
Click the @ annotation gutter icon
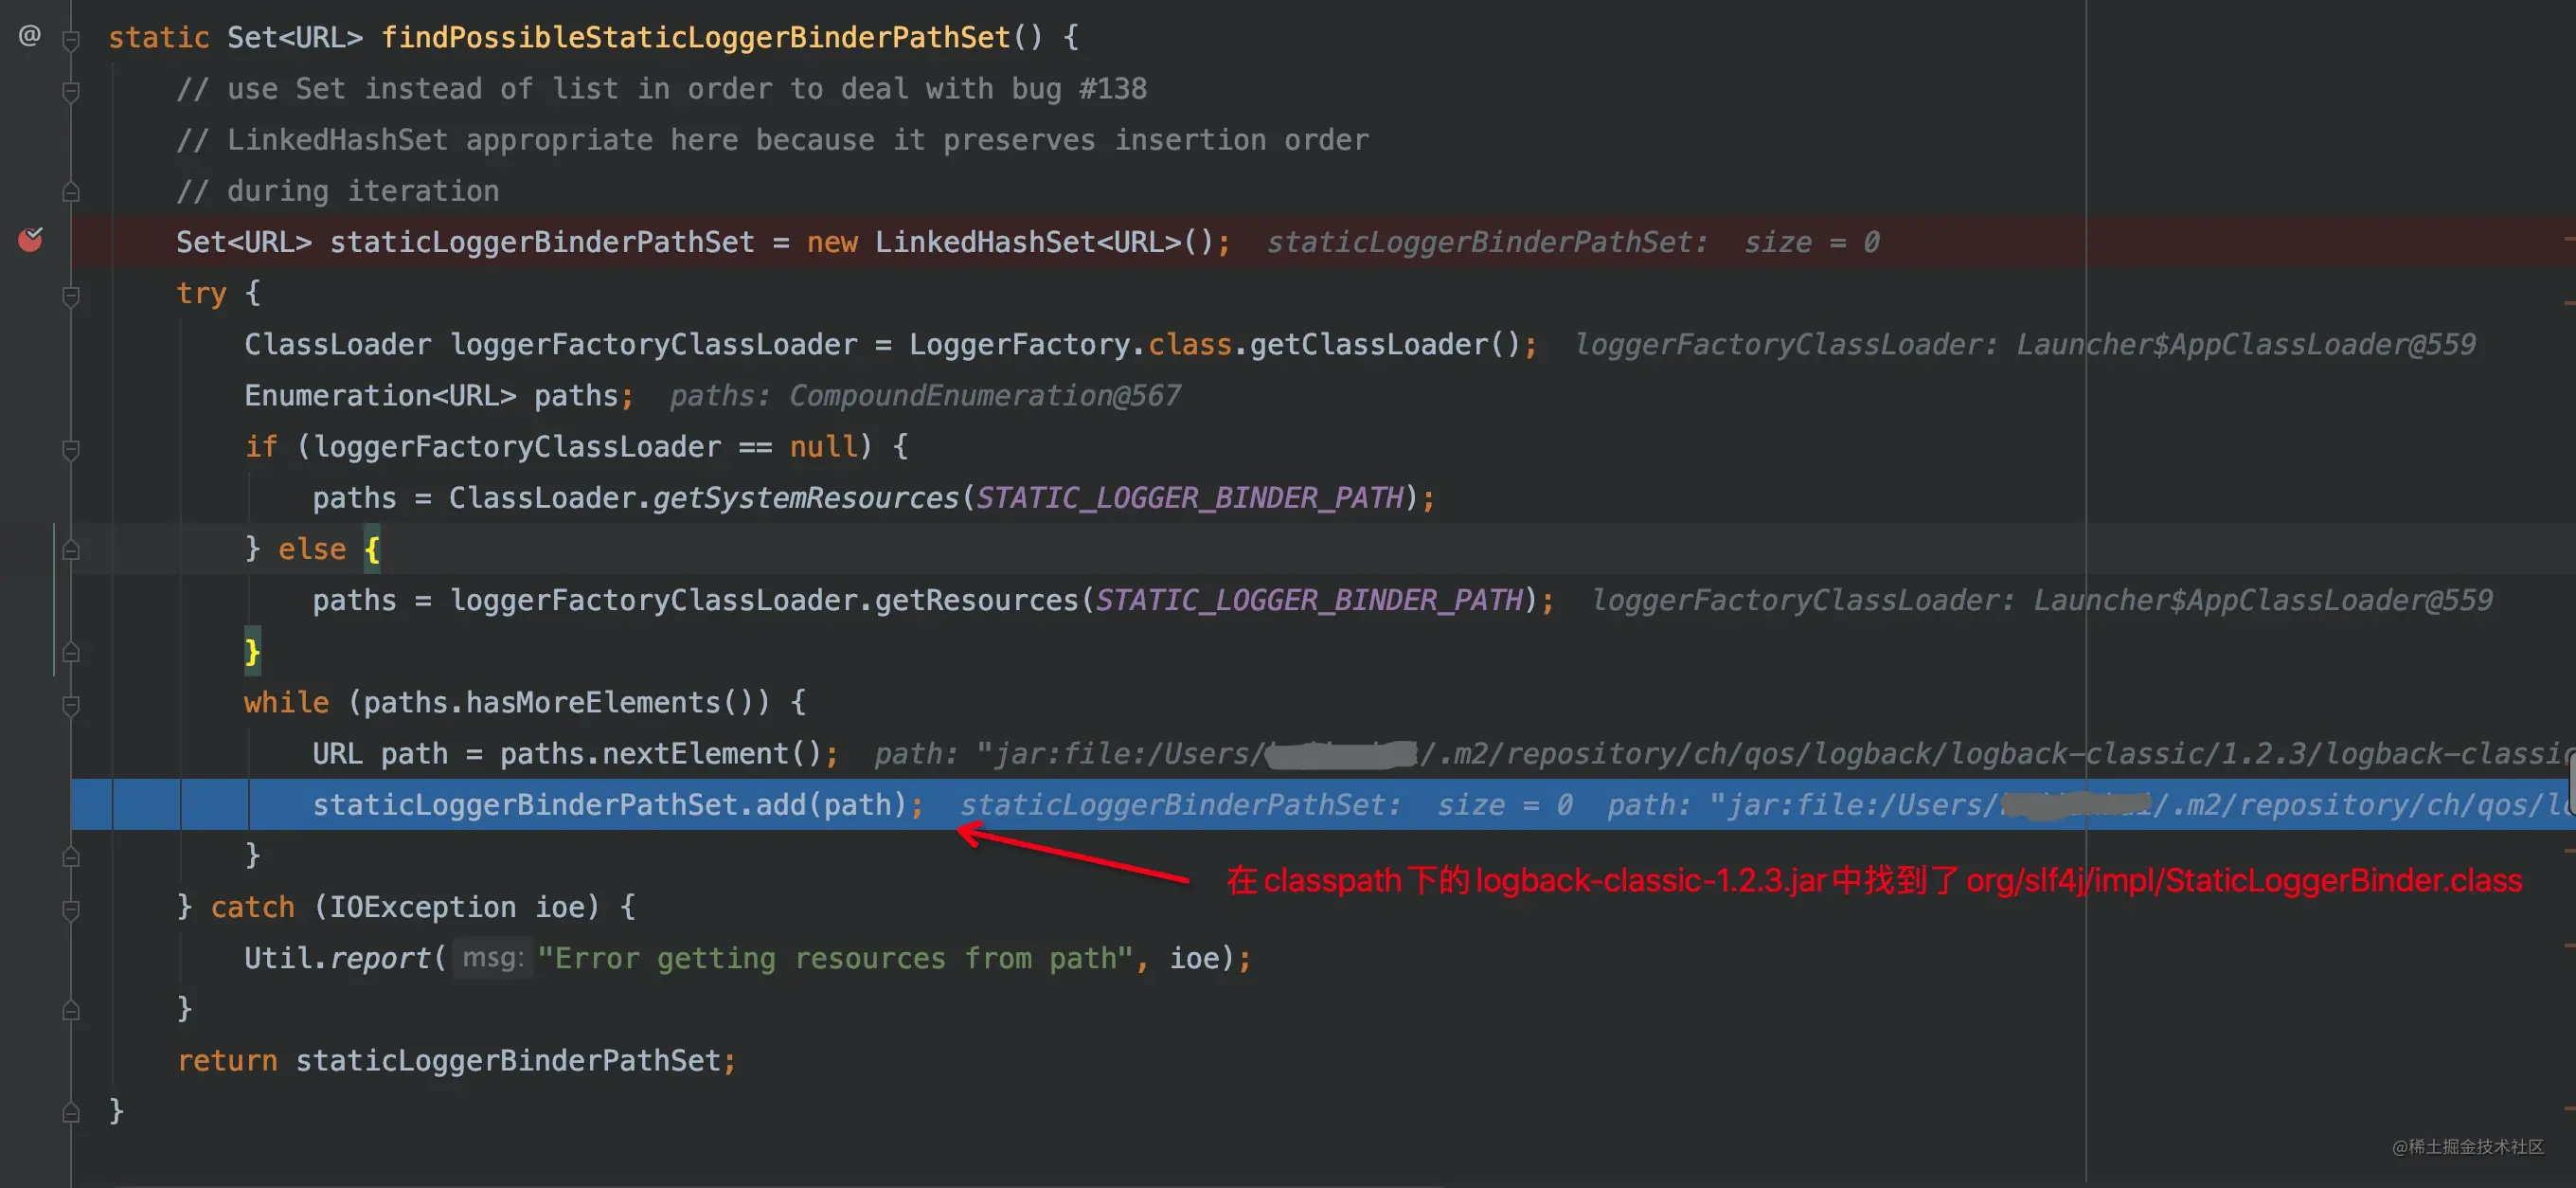[30, 36]
